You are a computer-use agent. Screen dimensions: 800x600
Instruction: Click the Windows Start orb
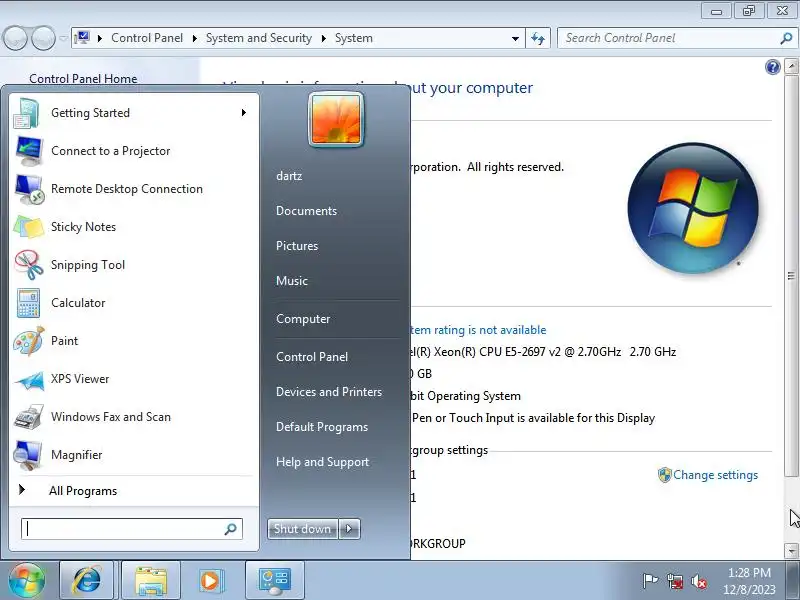[x=27, y=580]
